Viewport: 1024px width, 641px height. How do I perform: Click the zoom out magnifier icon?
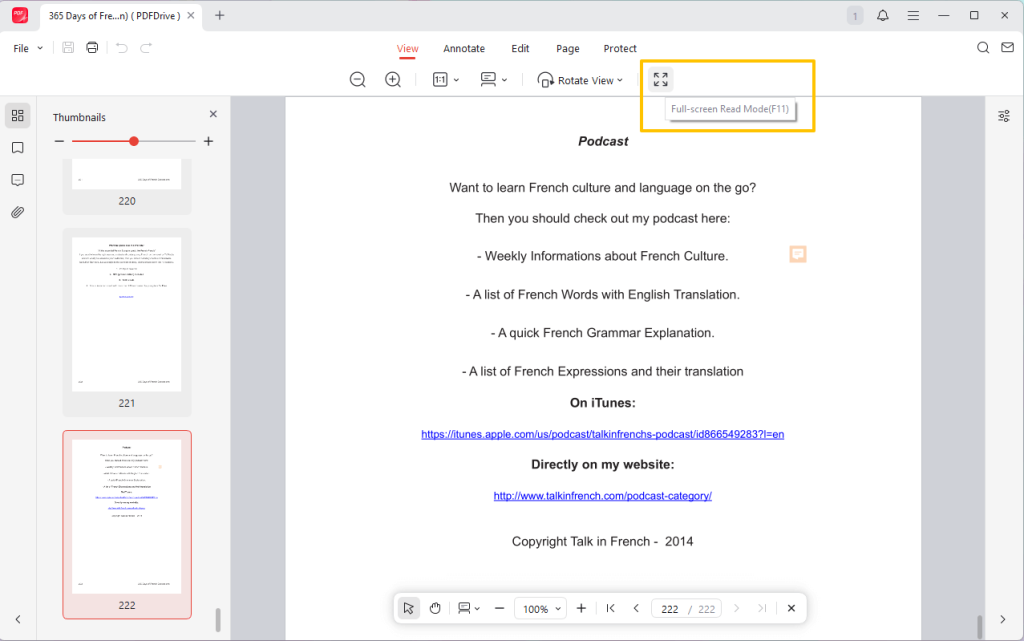click(x=357, y=80)
